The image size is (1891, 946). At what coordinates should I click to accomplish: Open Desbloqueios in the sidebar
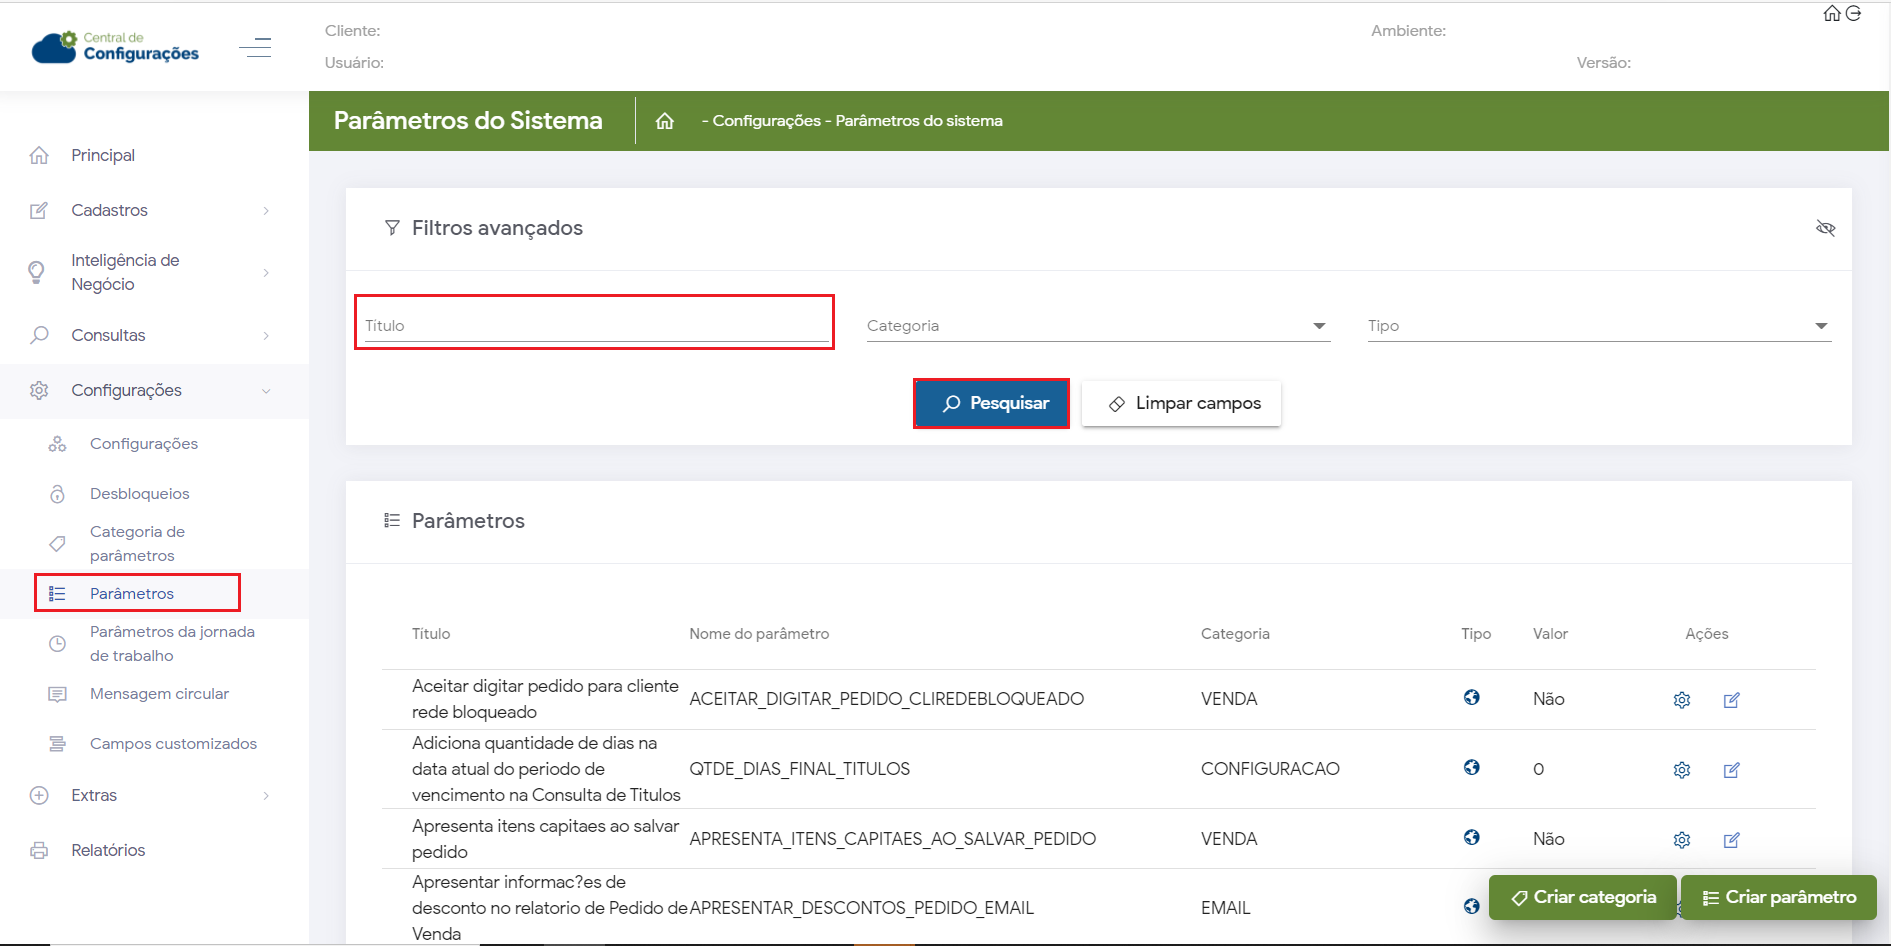[x=139, y=494]
